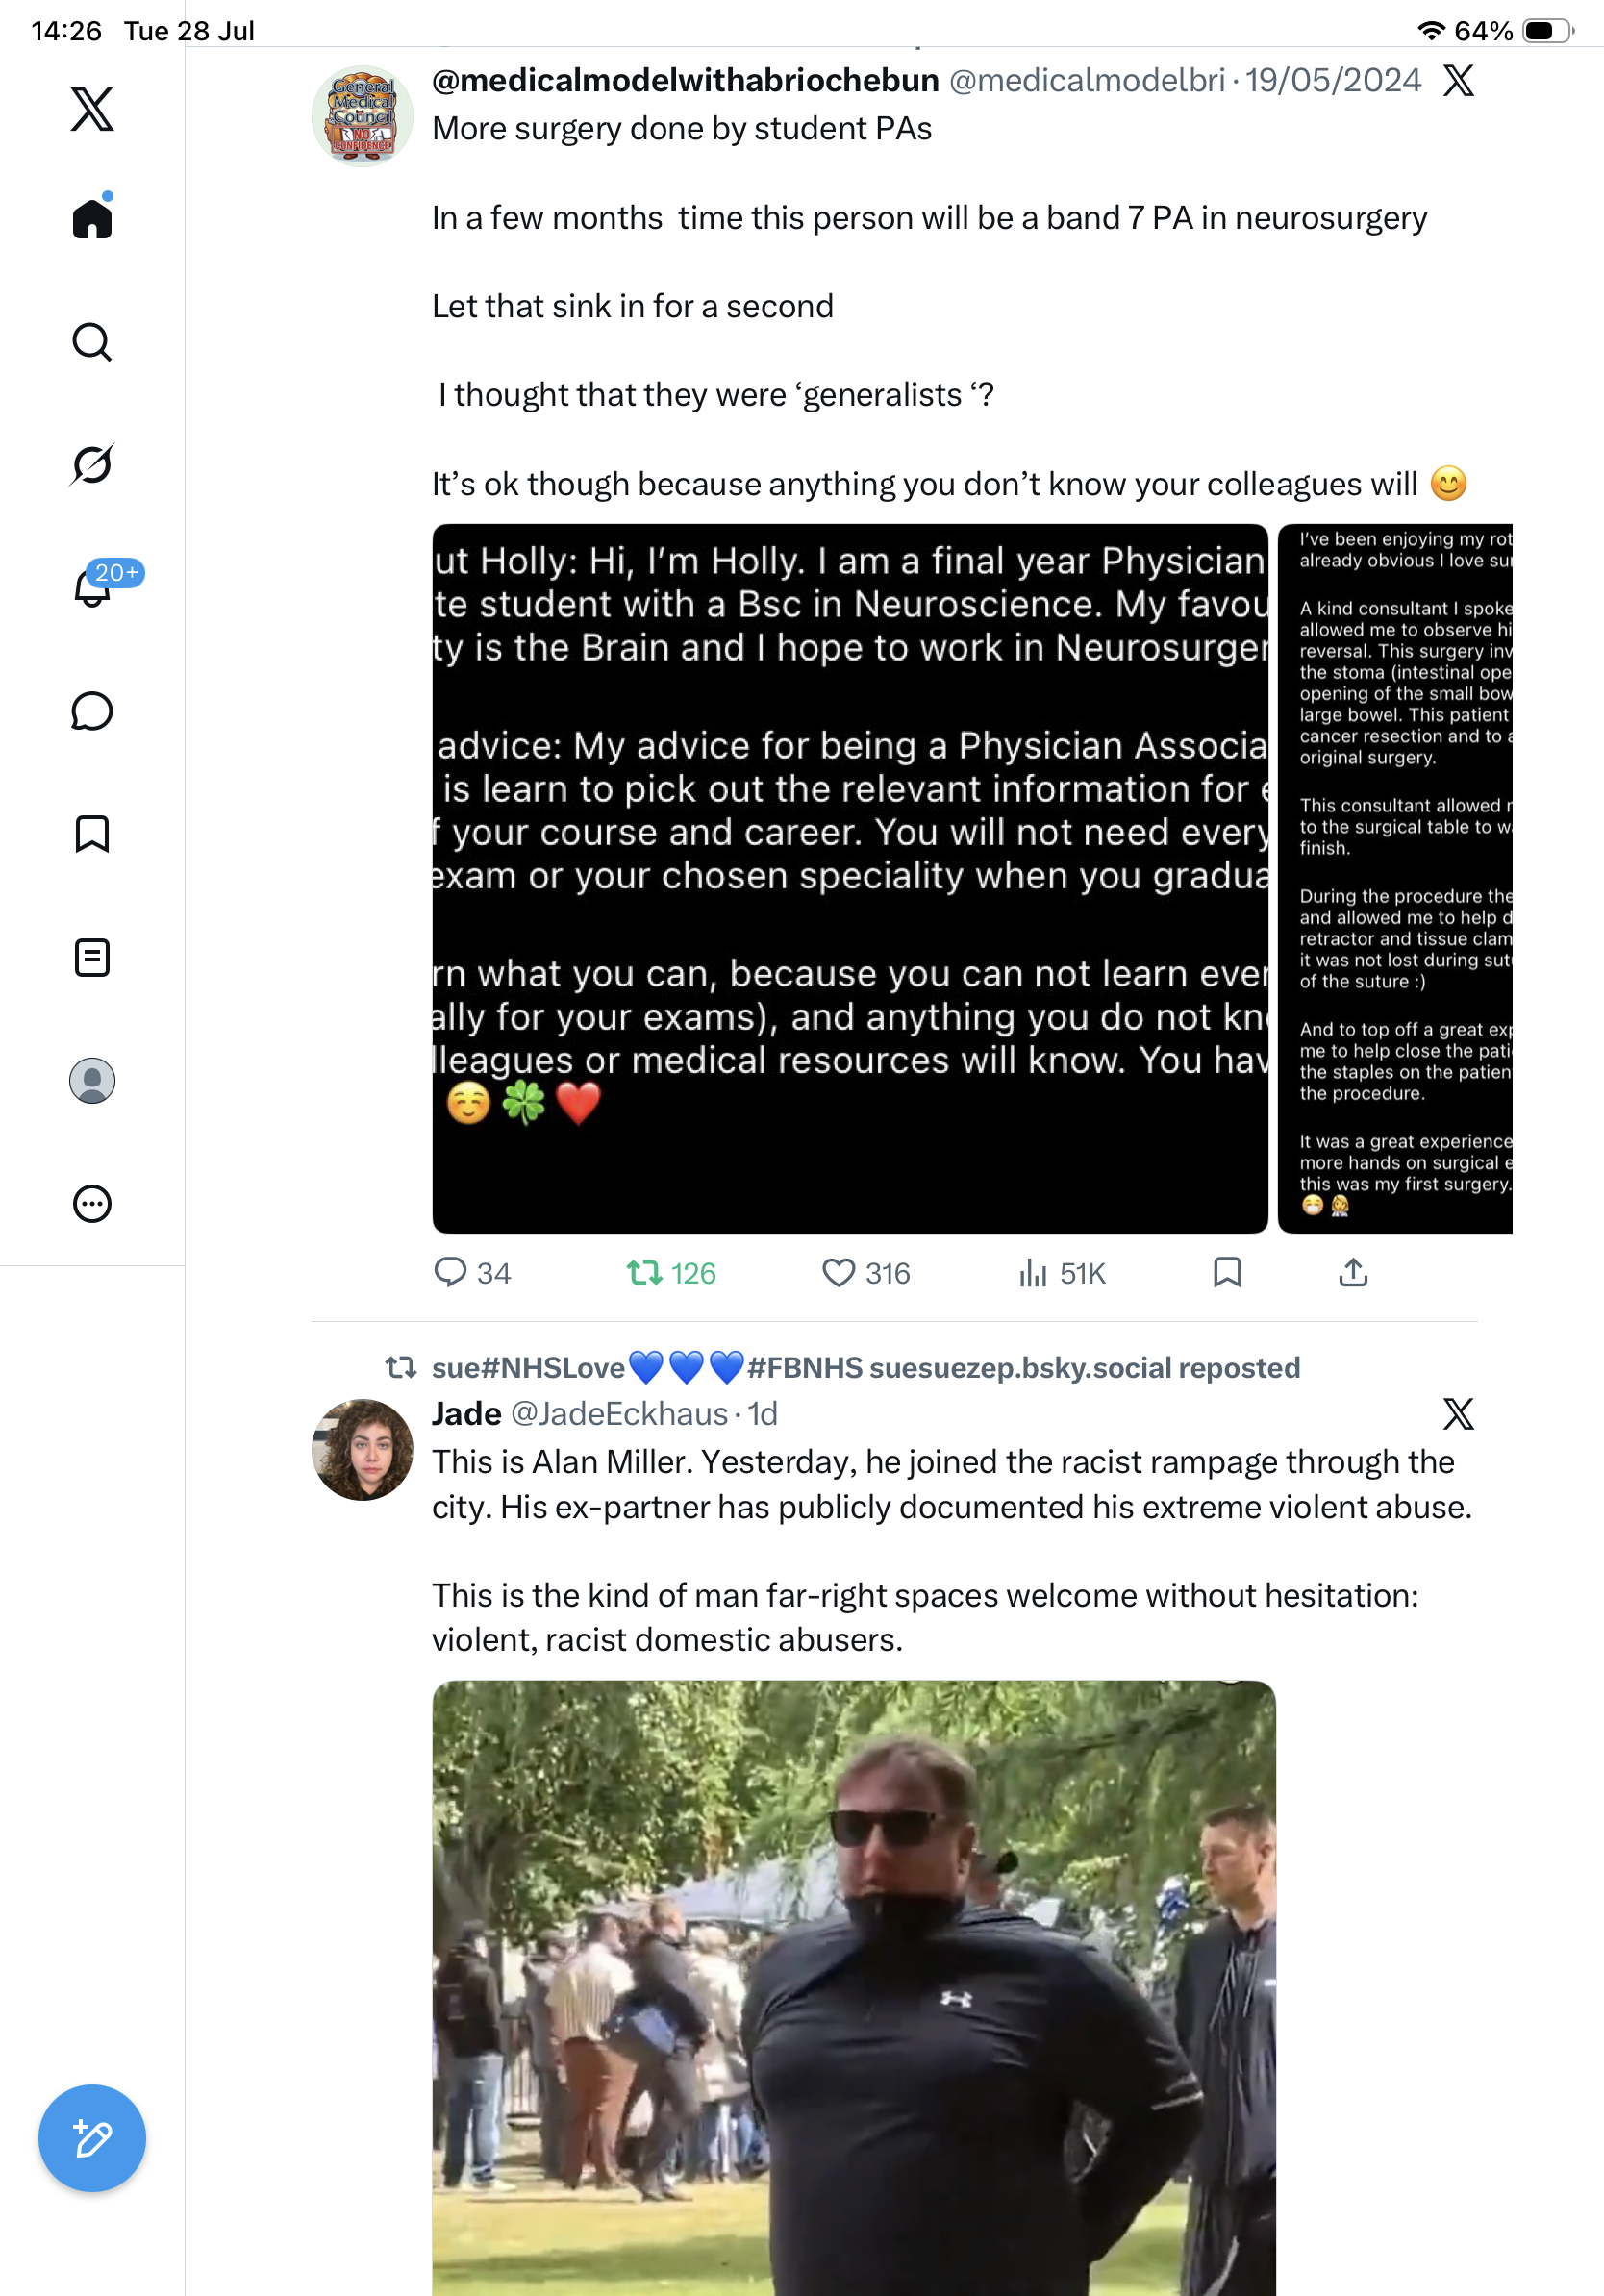
Task: Open the @JadeEckhaus profile link
Action: 619,1413
